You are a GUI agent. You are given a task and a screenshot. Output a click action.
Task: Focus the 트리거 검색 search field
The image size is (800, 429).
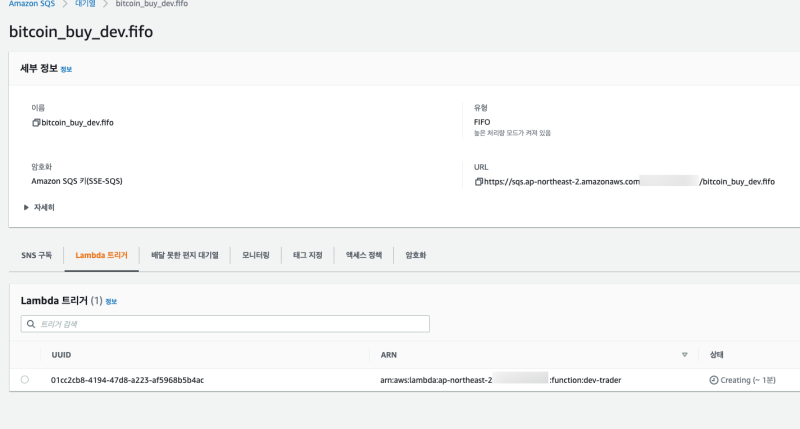[225, 324]
